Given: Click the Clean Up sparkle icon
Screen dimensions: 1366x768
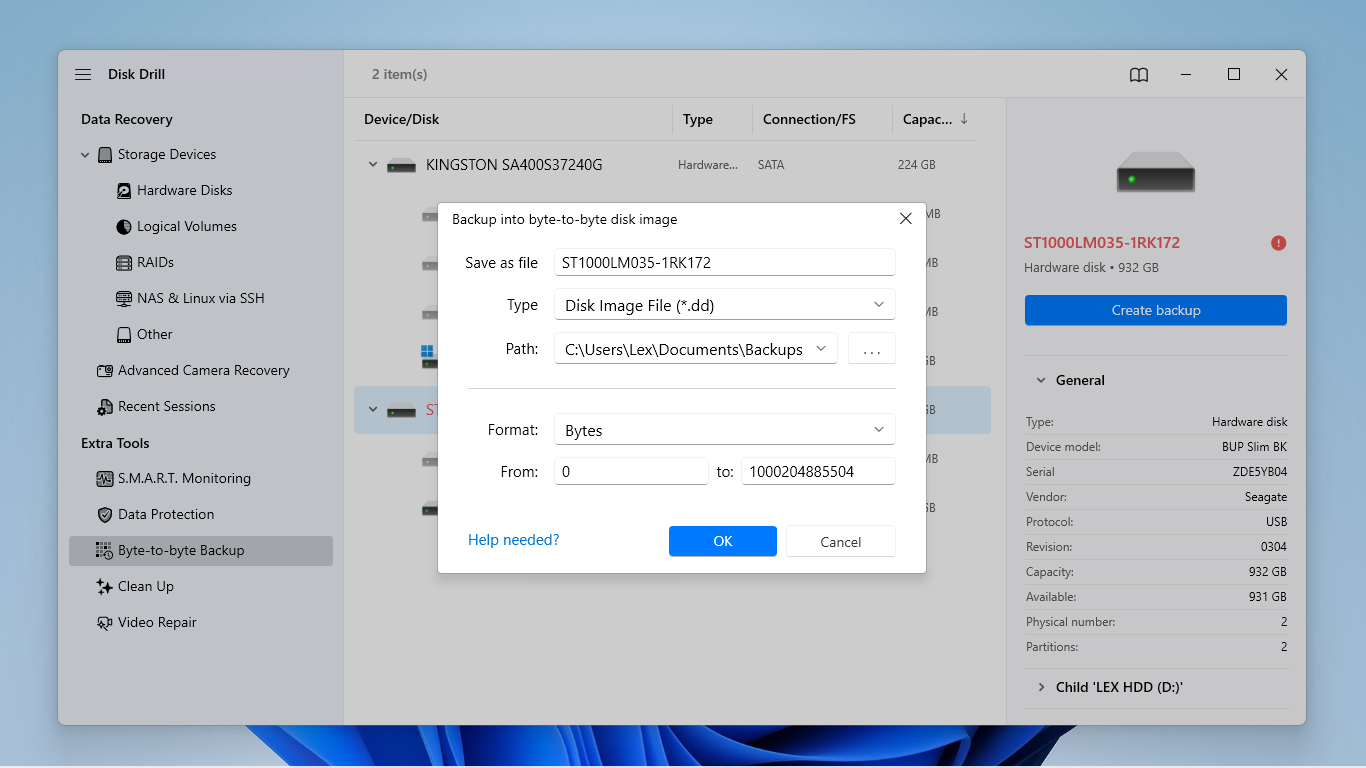Looking at the screenshot, I should point(105,587).
